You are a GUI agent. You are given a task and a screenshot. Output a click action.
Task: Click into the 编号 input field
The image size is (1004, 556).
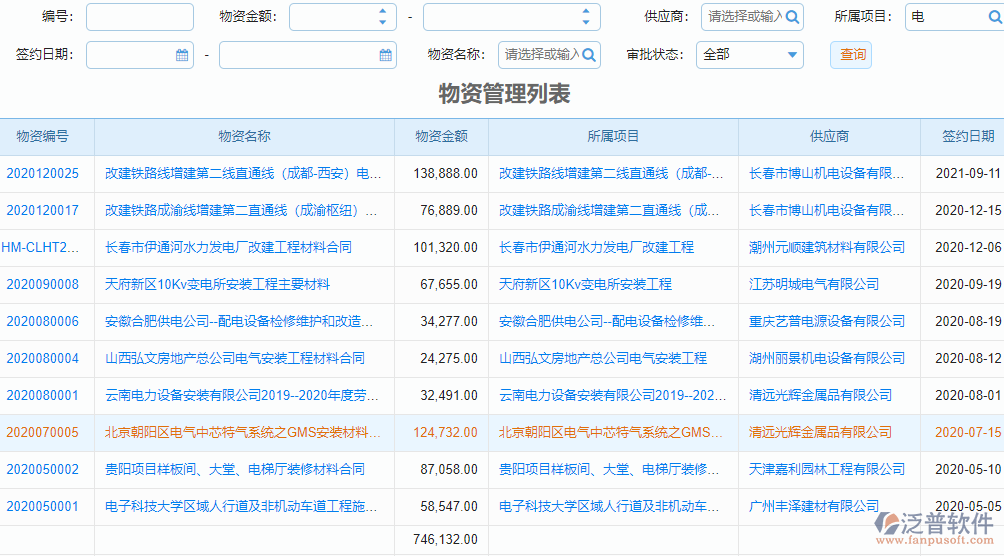coord(139,17)
